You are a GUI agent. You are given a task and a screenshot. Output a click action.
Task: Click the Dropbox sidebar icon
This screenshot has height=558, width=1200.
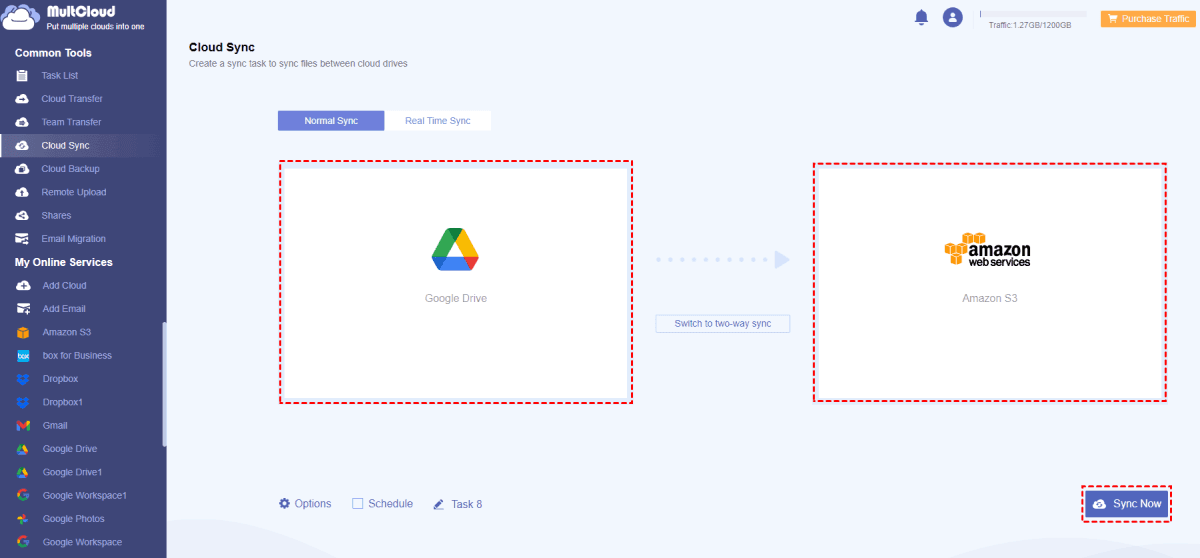(x=23, y=379)
